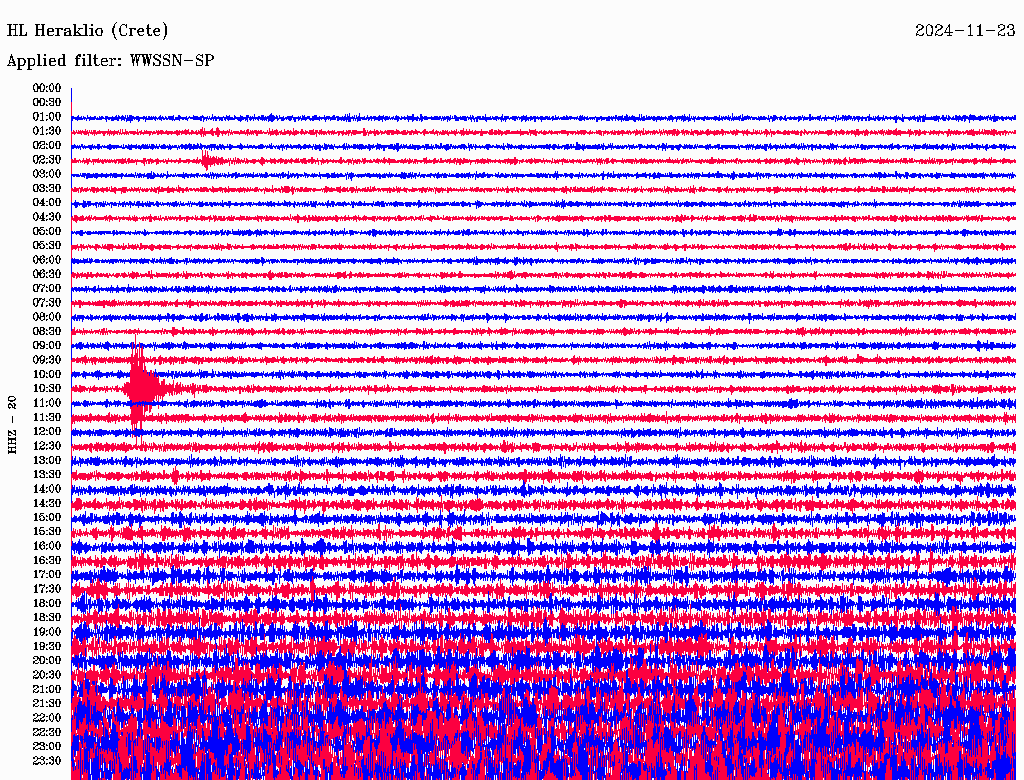Select the 06:30 time label

click(x=46, y=274)
